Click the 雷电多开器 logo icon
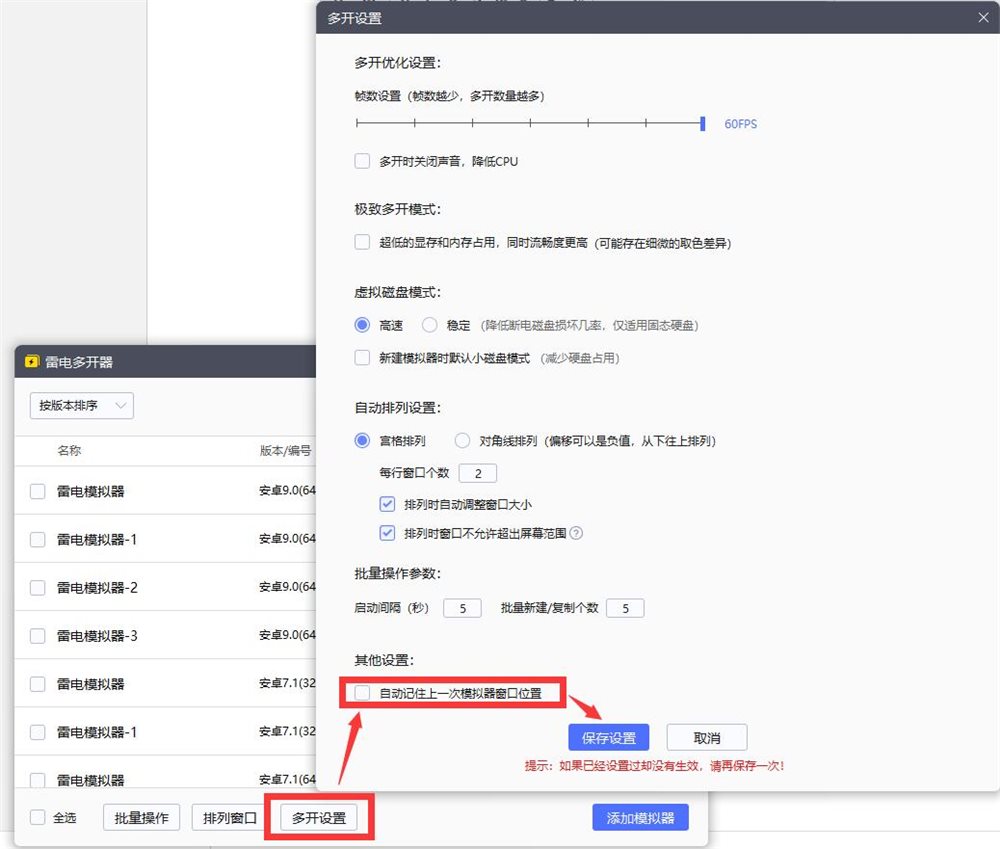Image resolution: width=1000 pixels, height=849 pixels. (x=31, y=362)
